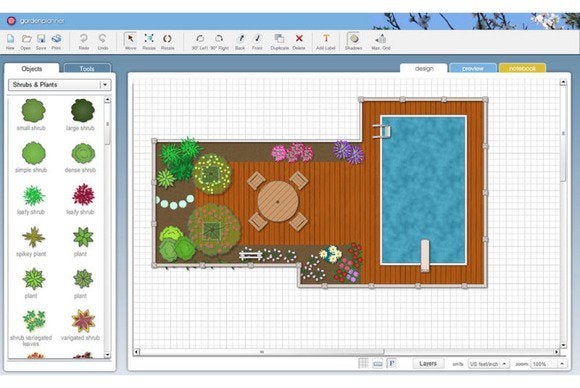Click objects list scroll-down arrow
Viewport: 580px width, 388px height.
[x=108, y=355]
